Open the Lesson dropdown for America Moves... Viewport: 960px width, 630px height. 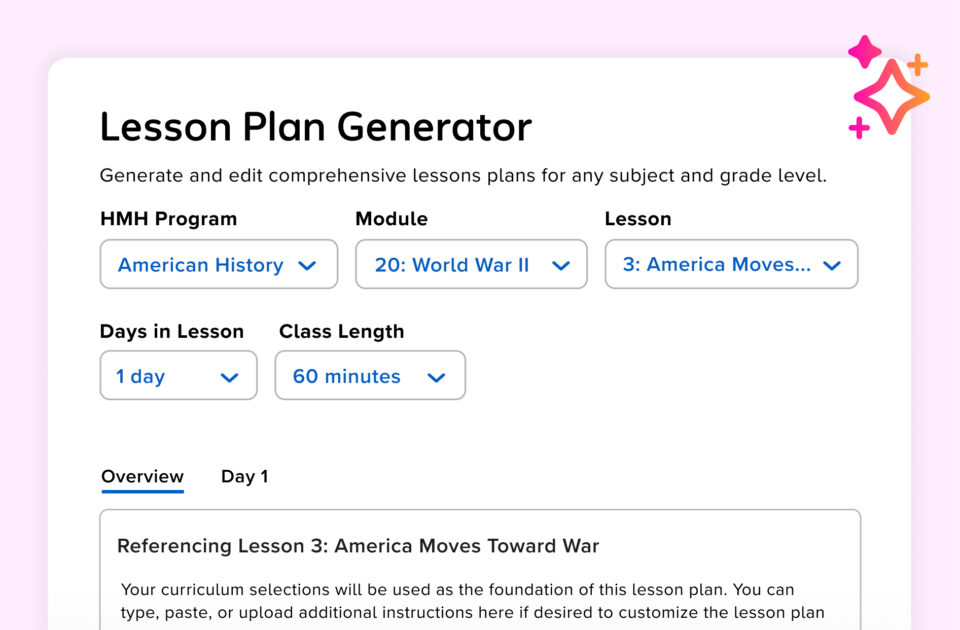(x=730, y=264)
